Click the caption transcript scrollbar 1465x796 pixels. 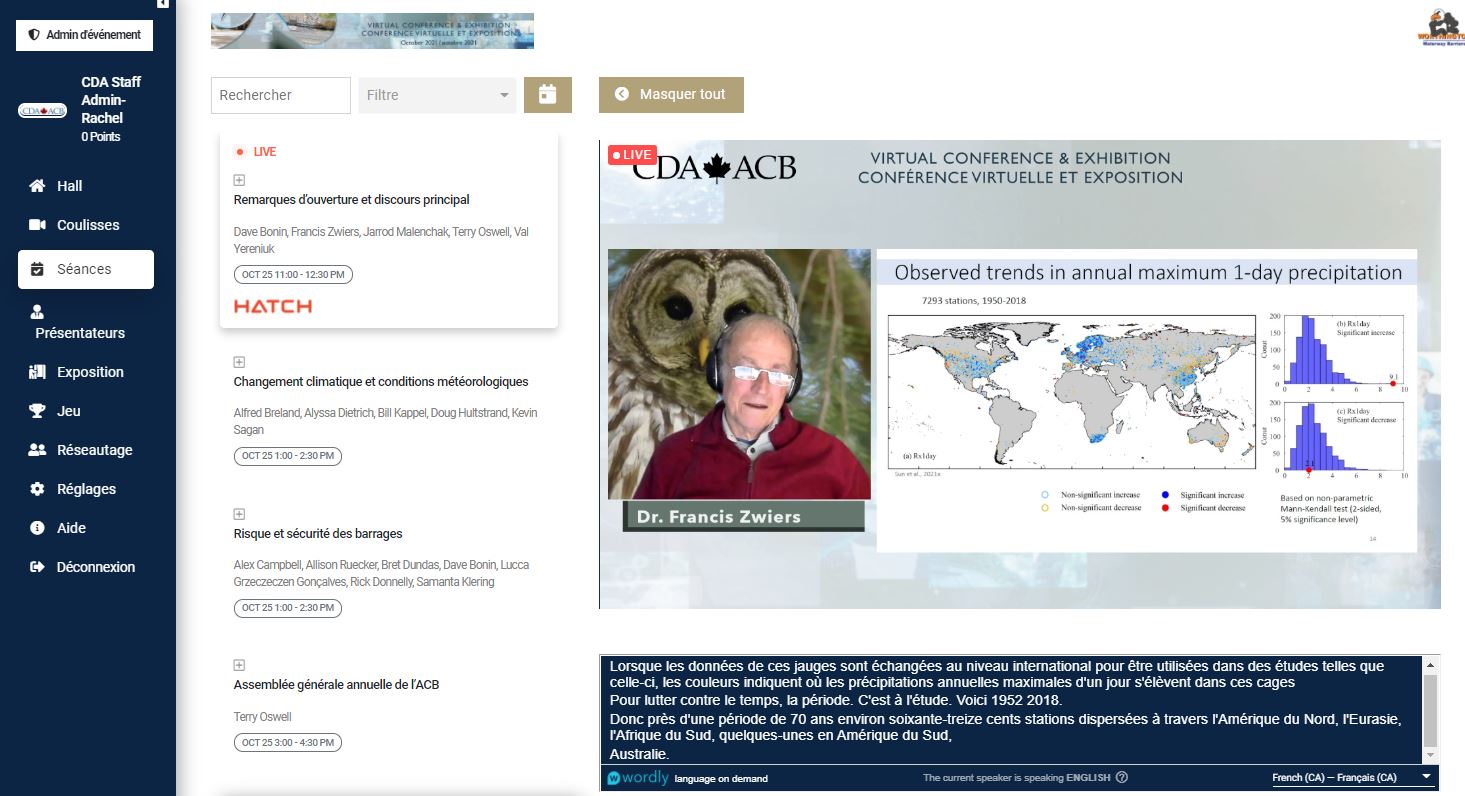1429,711
